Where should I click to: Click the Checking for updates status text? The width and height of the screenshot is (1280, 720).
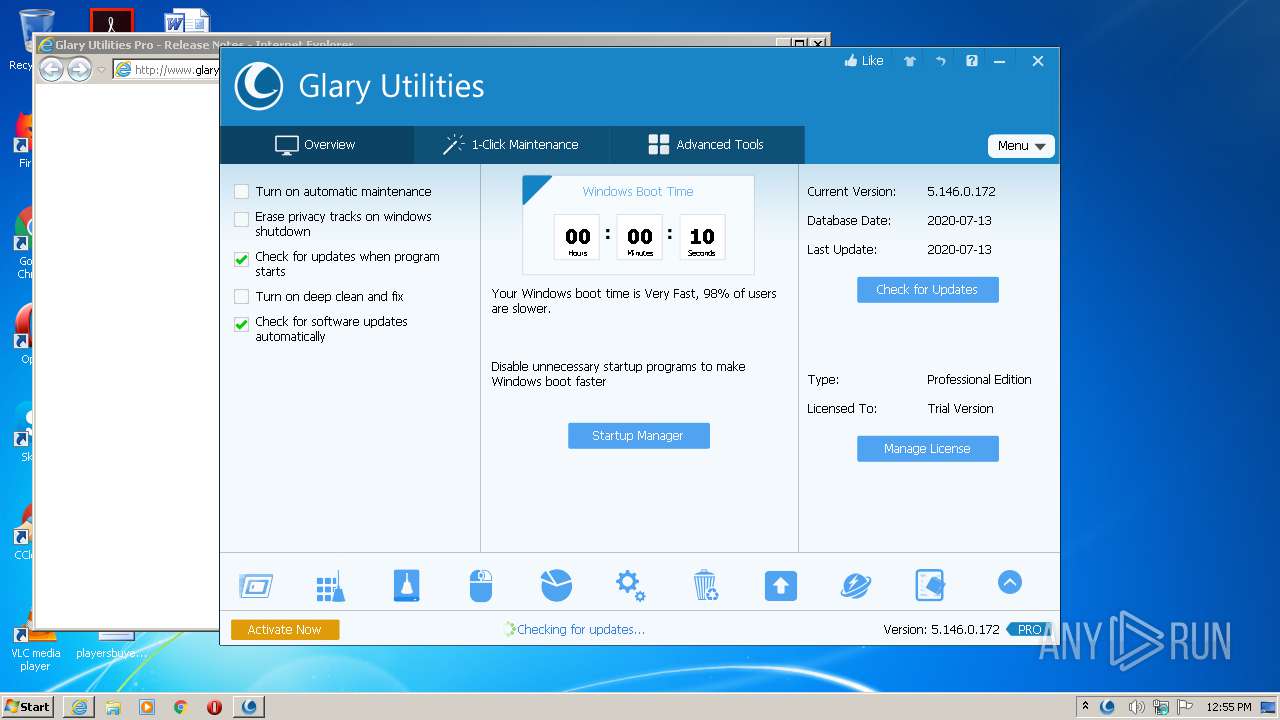[x=581, y=630]
